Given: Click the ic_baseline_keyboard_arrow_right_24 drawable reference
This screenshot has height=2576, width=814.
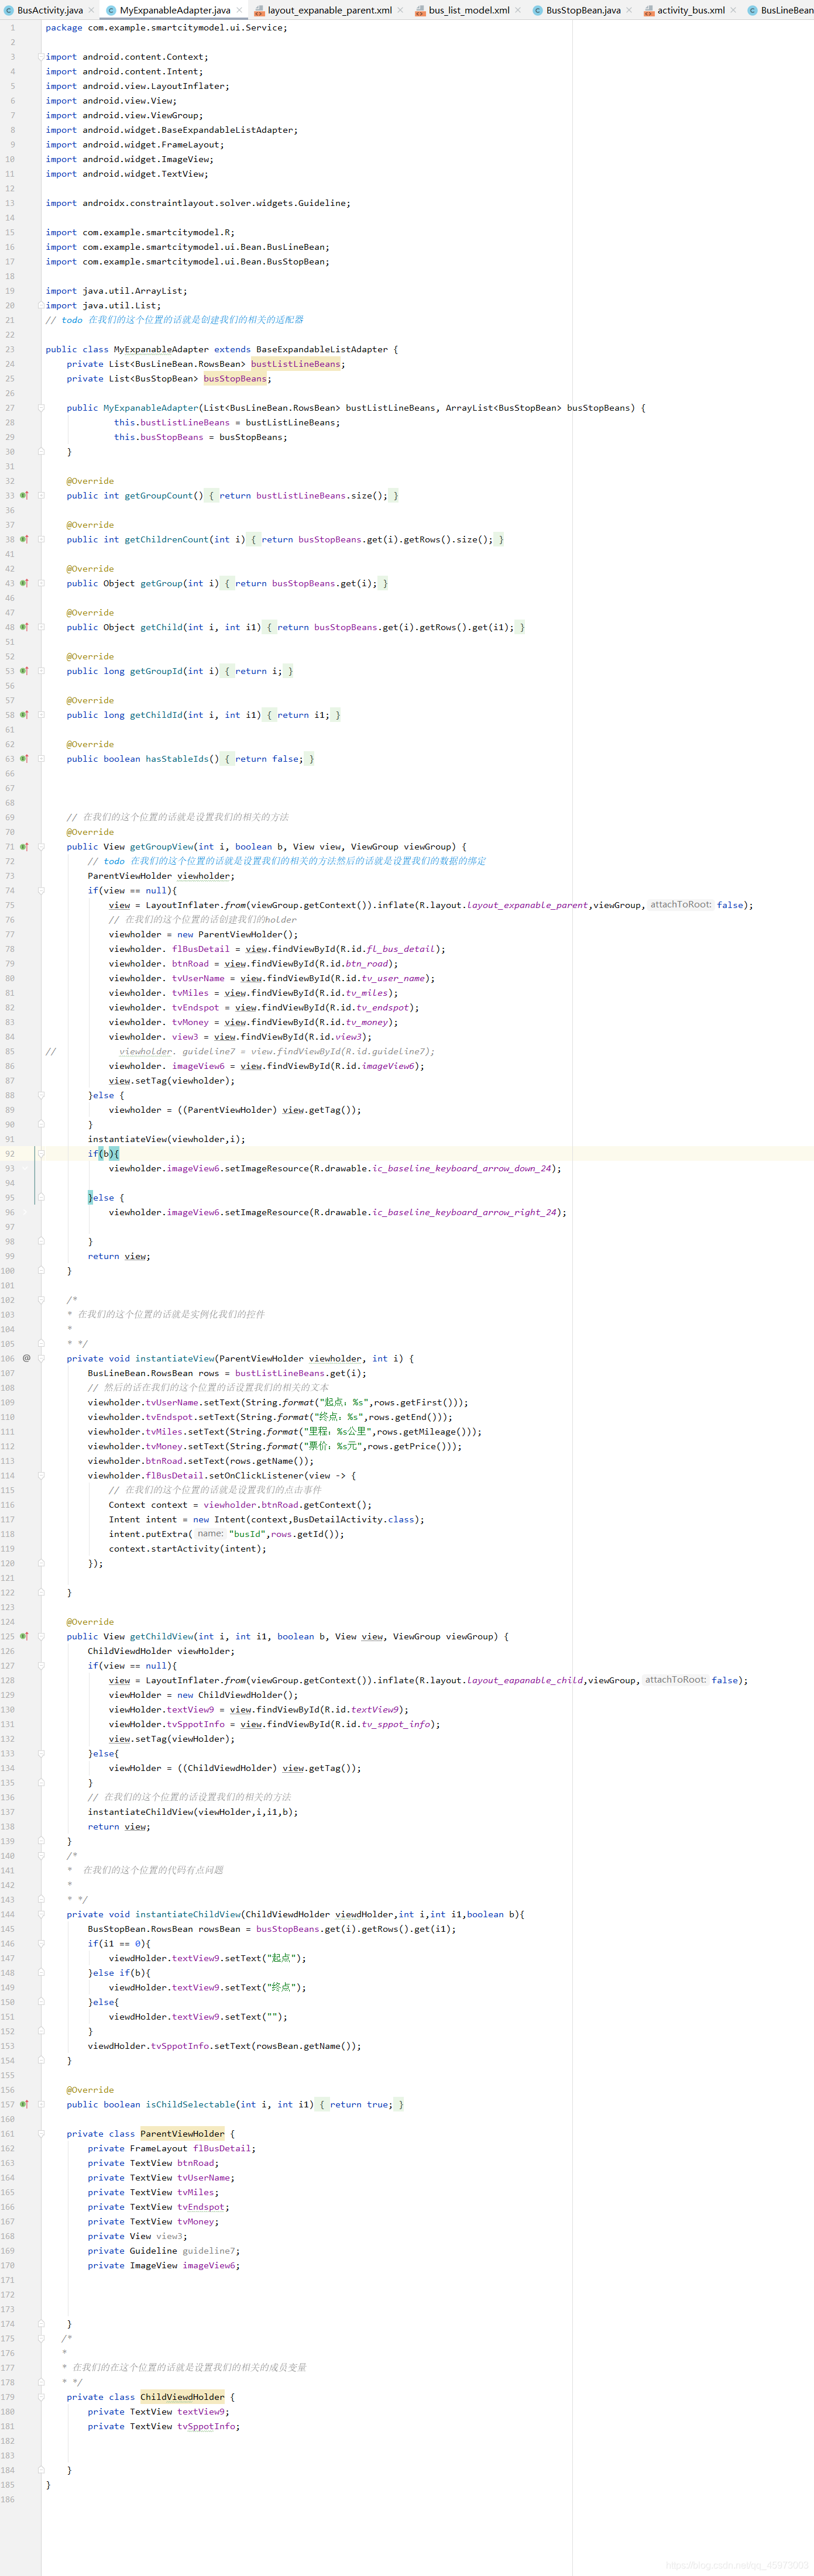Looking at the screenshot, I should [x=466, y=1213].
